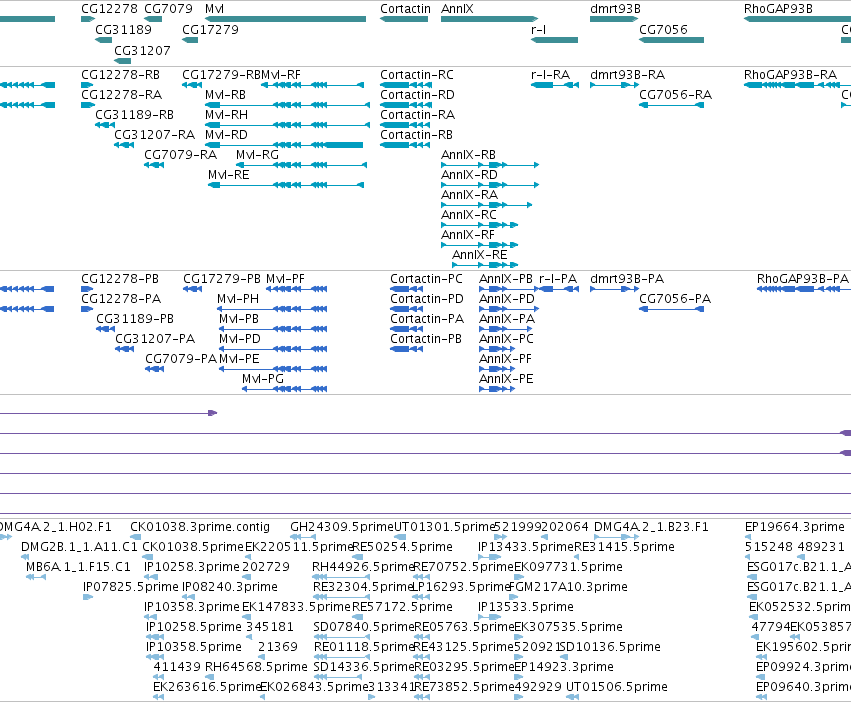
Task: Click the Mvl-RE transcript label
Action: [x=228, y=175]
